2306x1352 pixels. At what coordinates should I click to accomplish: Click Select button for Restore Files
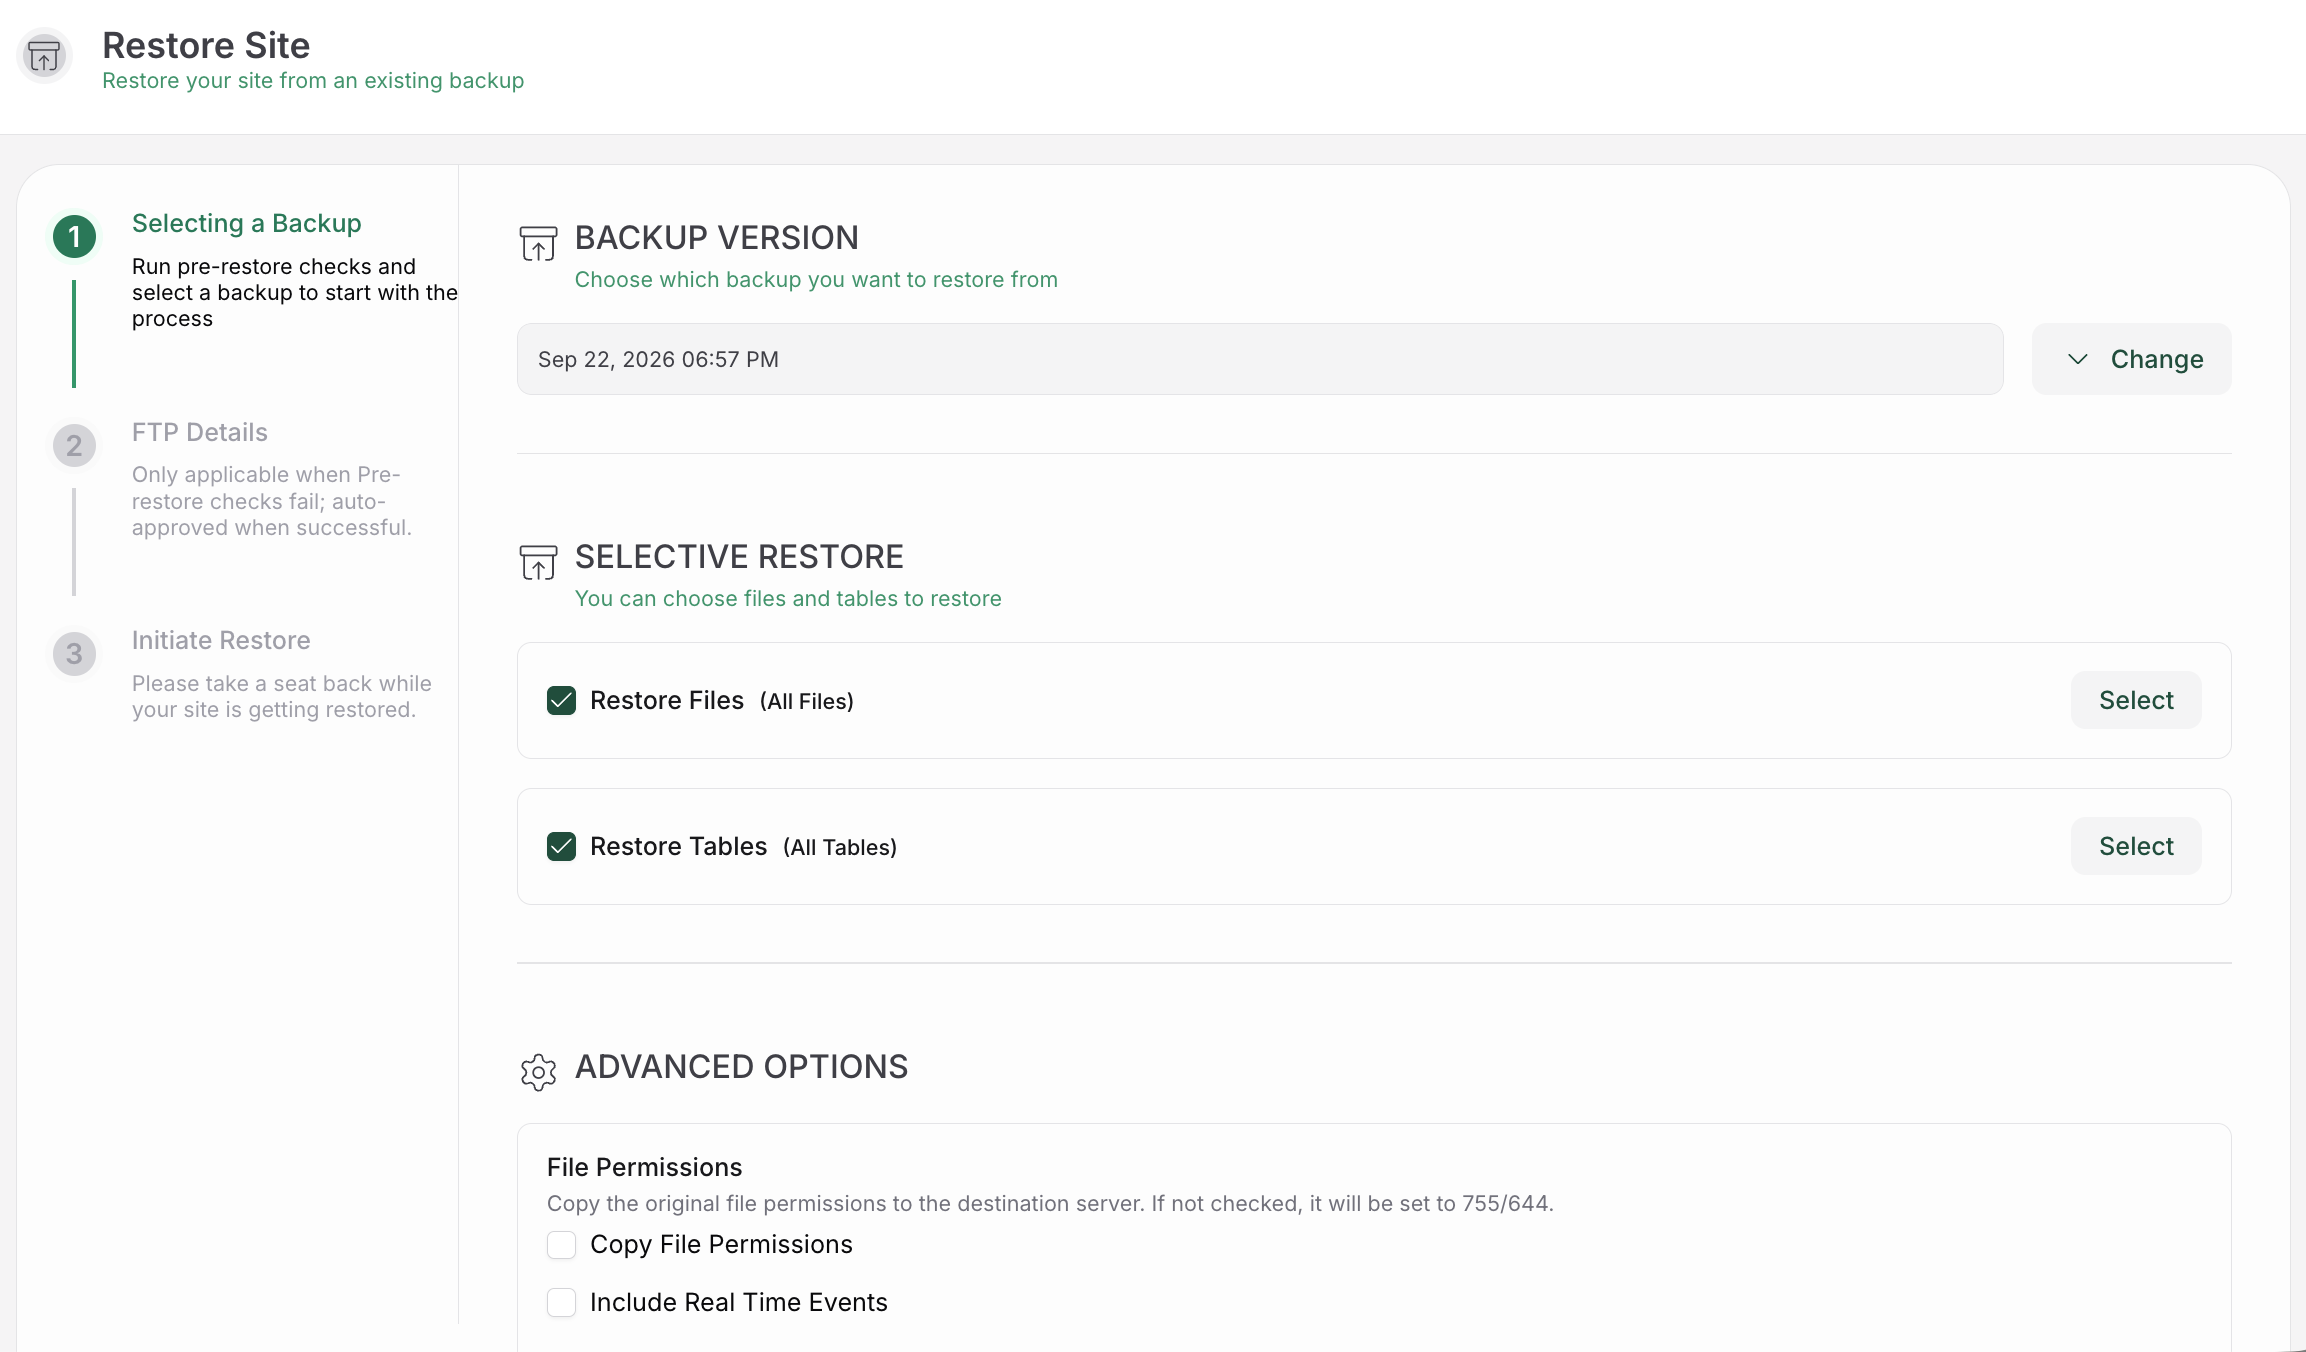[2136, 700]
